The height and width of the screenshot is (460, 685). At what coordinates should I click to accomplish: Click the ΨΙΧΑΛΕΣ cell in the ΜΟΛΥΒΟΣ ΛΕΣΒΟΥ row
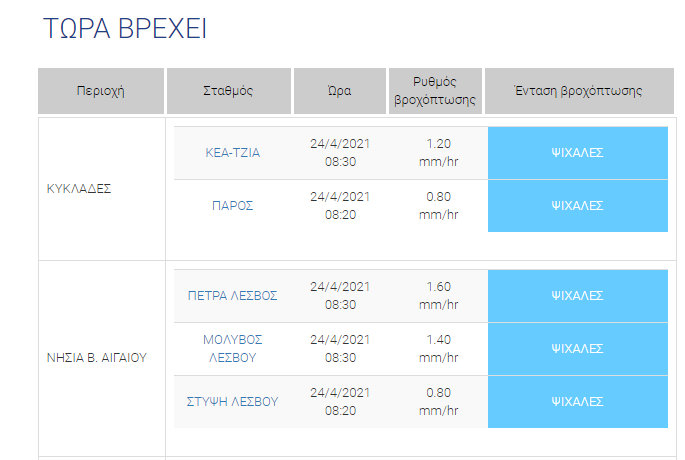click(x=577, y=349)
